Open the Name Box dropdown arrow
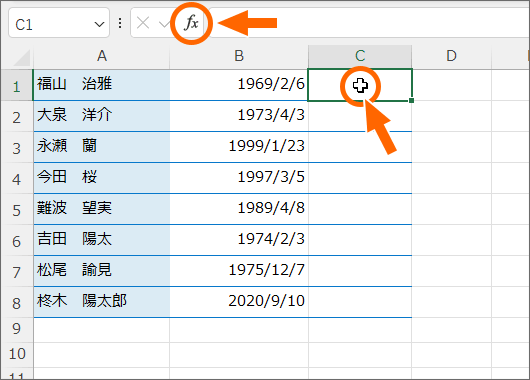 coord(99,24)
